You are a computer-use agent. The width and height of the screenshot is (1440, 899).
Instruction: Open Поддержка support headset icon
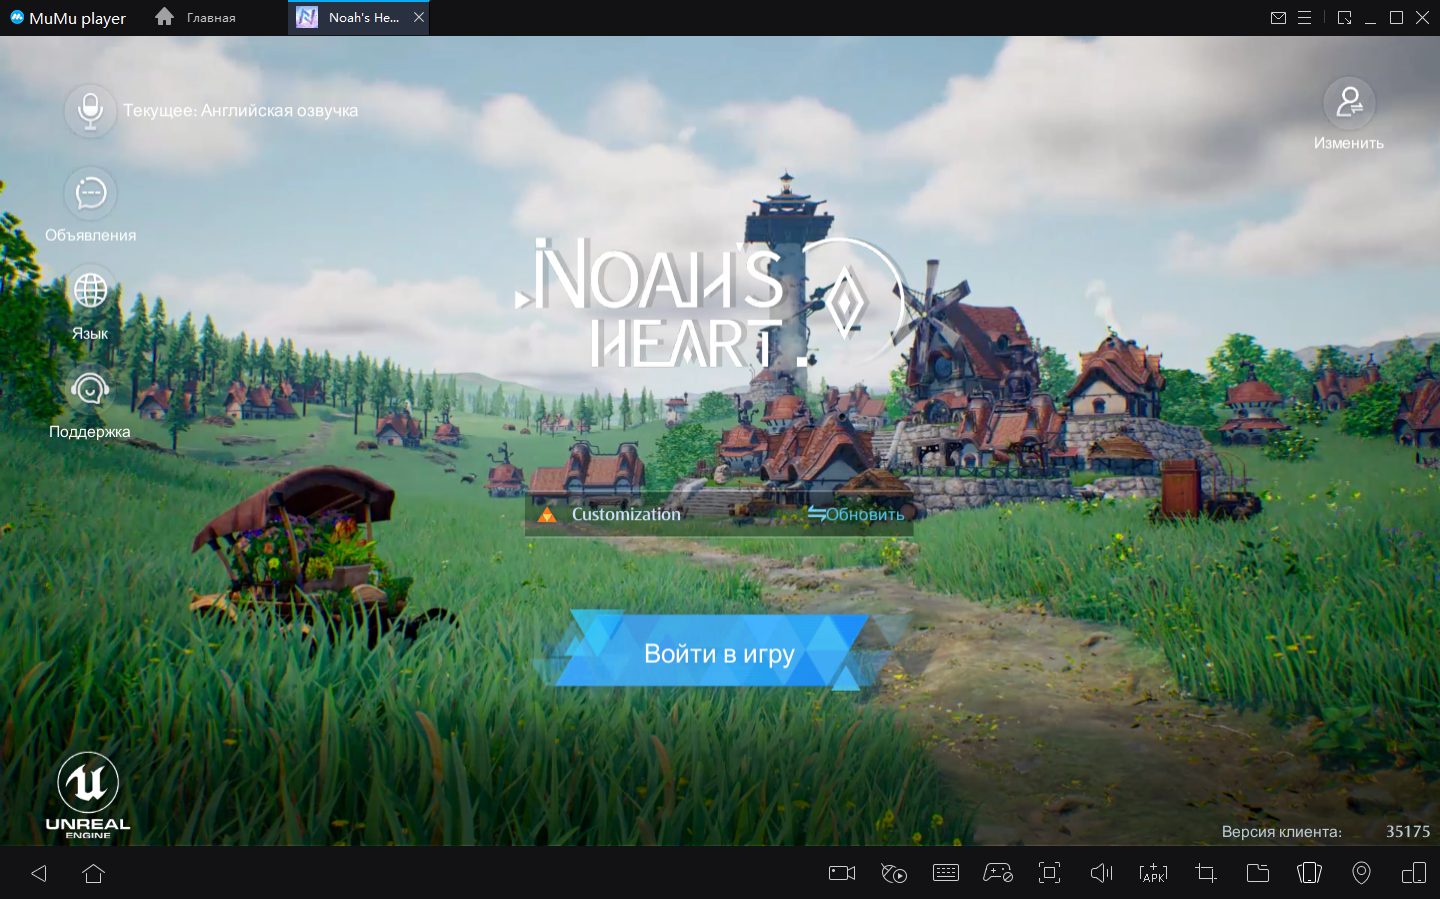(x=90, y=389)
